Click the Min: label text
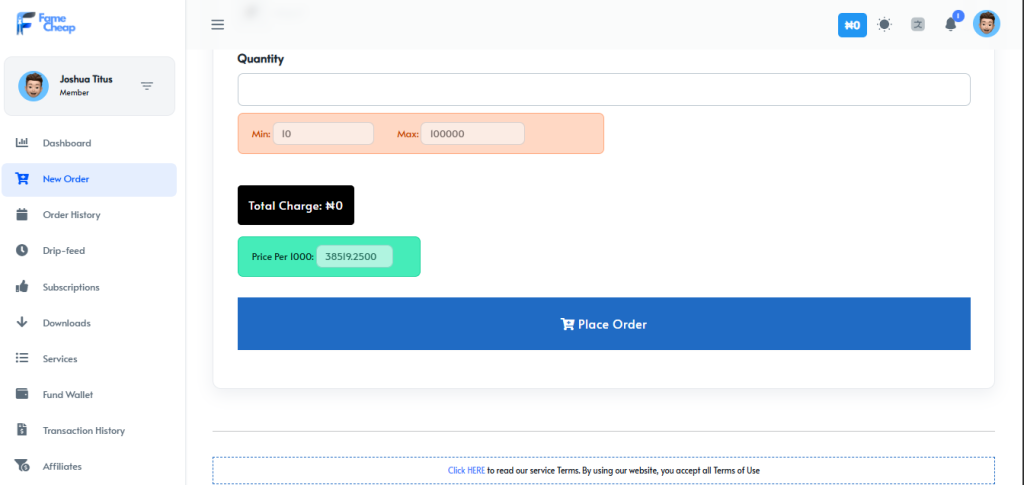Image resolution: width=1024 pixels, height=485 pixels. point(261,134)
